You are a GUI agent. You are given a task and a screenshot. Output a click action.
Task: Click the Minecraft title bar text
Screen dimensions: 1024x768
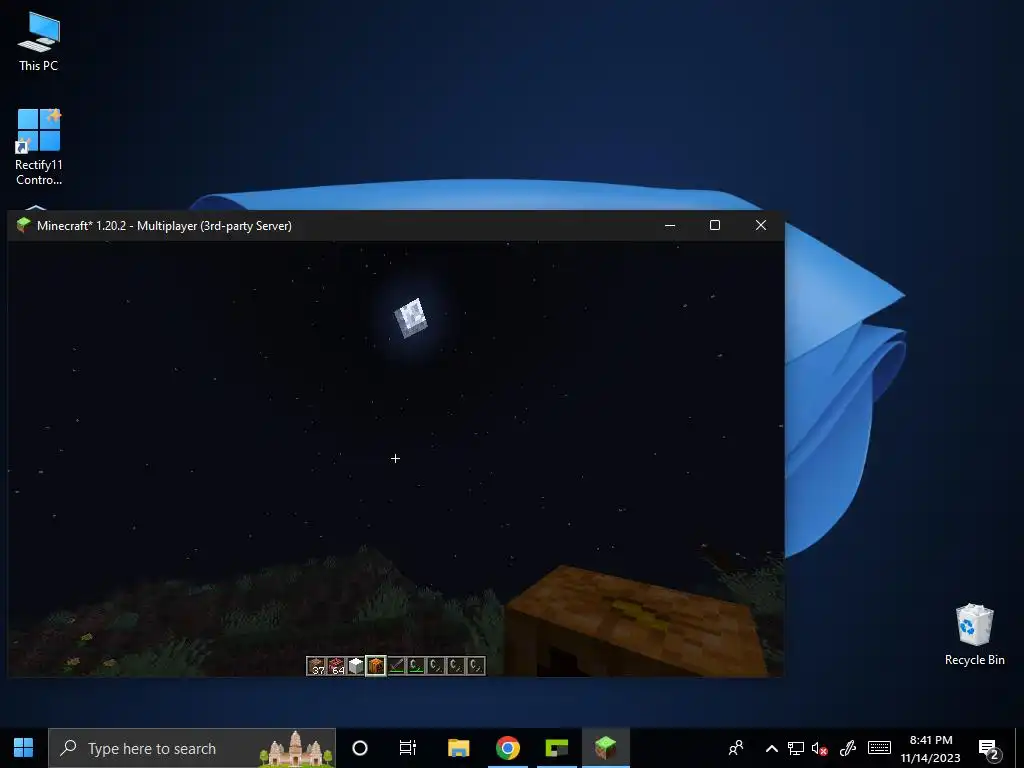pos(164,226)
